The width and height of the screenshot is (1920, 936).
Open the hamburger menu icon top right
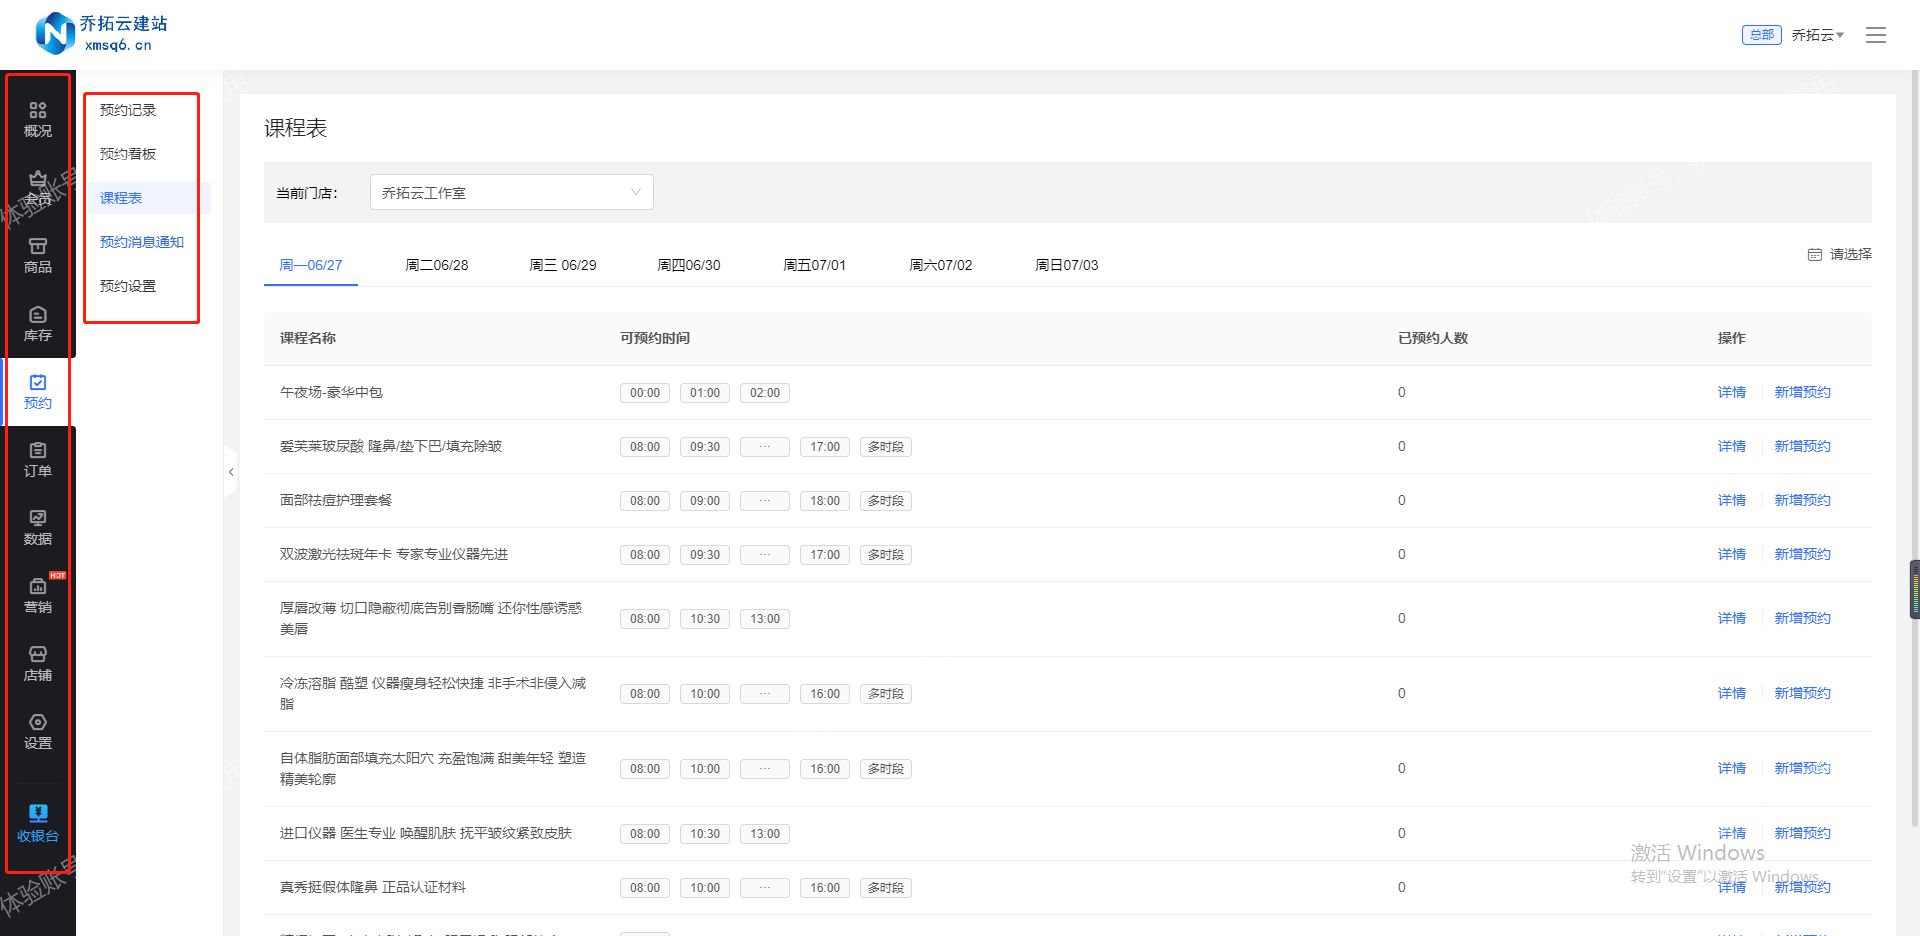tap(1876, 35)
